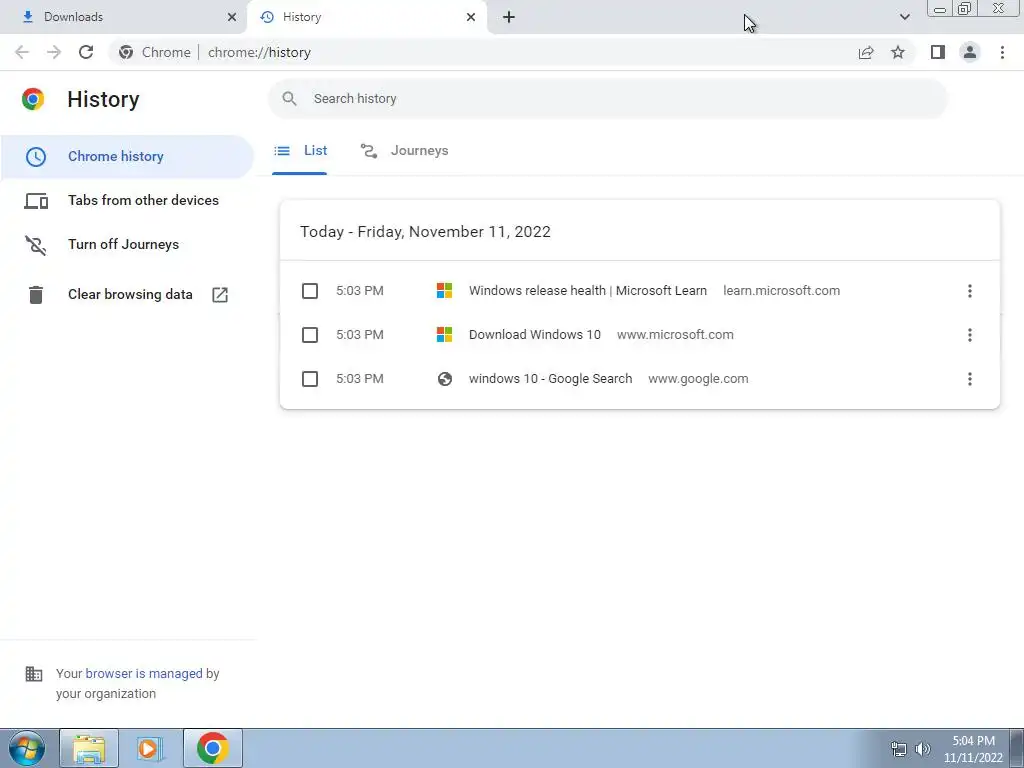Open the tab search dropdown arrow

904,17
